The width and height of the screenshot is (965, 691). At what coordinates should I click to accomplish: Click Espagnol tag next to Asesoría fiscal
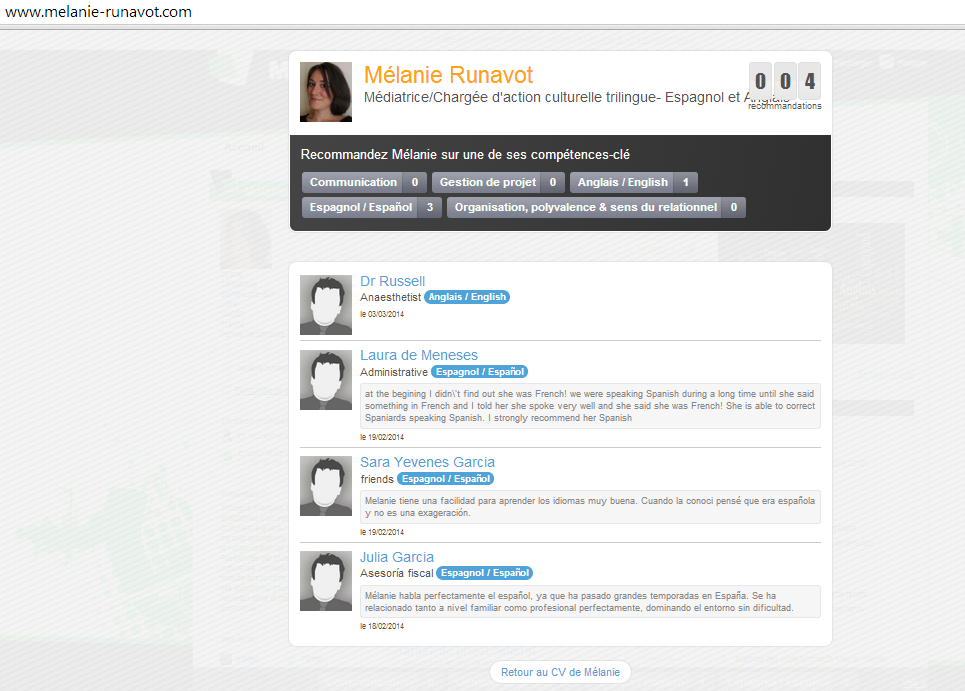tap(484, 573)
